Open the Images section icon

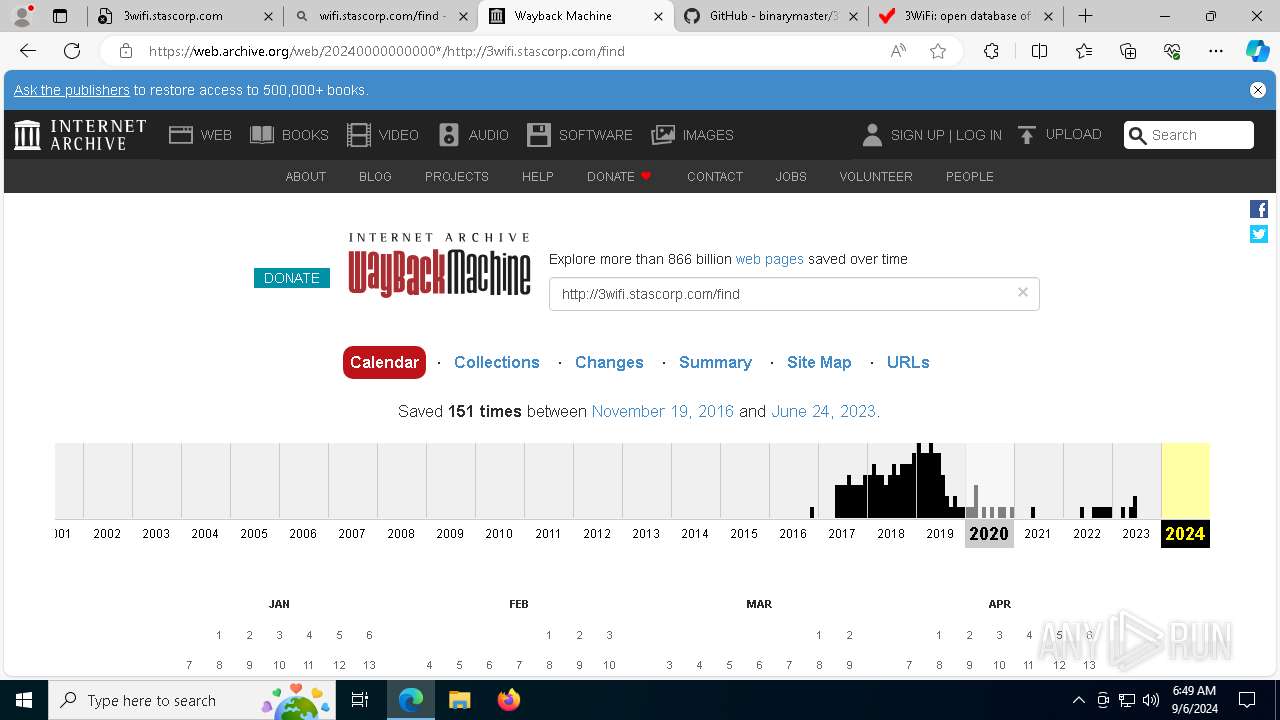point(663,135)
